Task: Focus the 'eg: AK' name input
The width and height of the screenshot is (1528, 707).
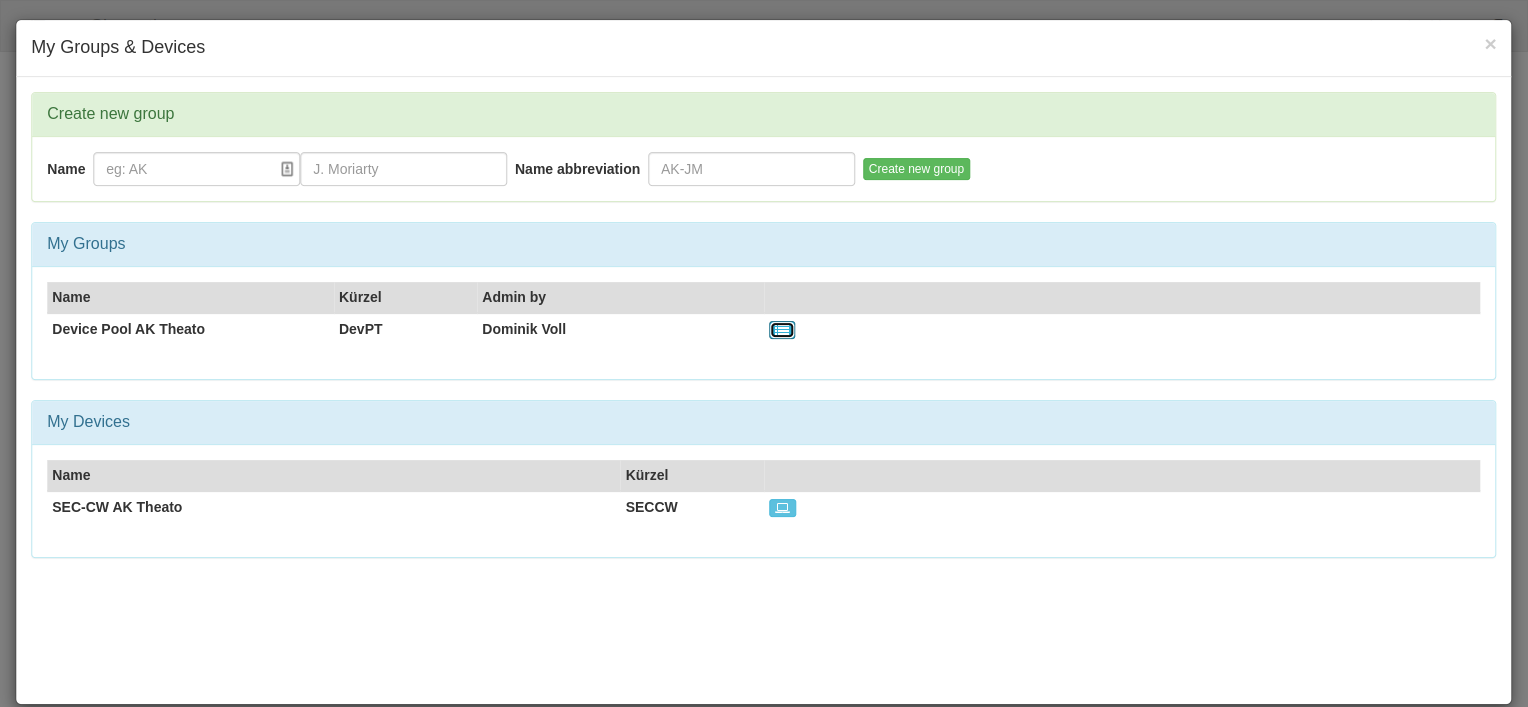Action: tap(185, 169)
